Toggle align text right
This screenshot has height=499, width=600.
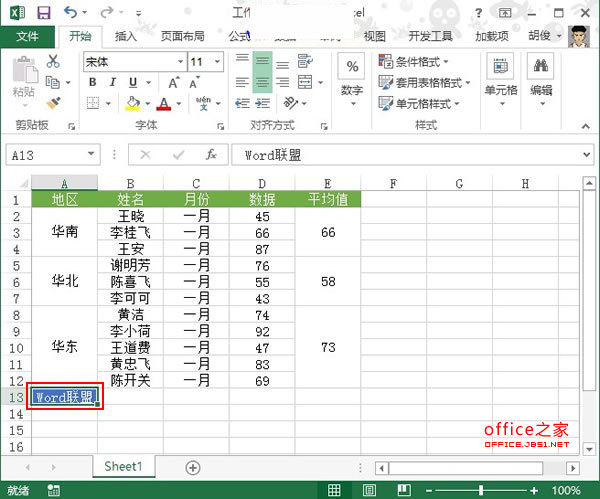pyautogui.click(x=283, y=82)
